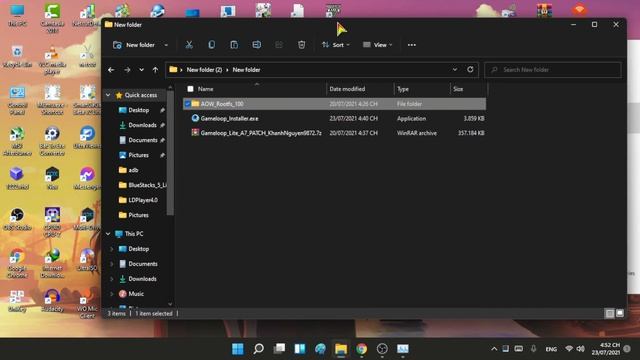Switch to large icons view in status bar
The height and width of the screenshot is (360, 640).
(620, 313)
